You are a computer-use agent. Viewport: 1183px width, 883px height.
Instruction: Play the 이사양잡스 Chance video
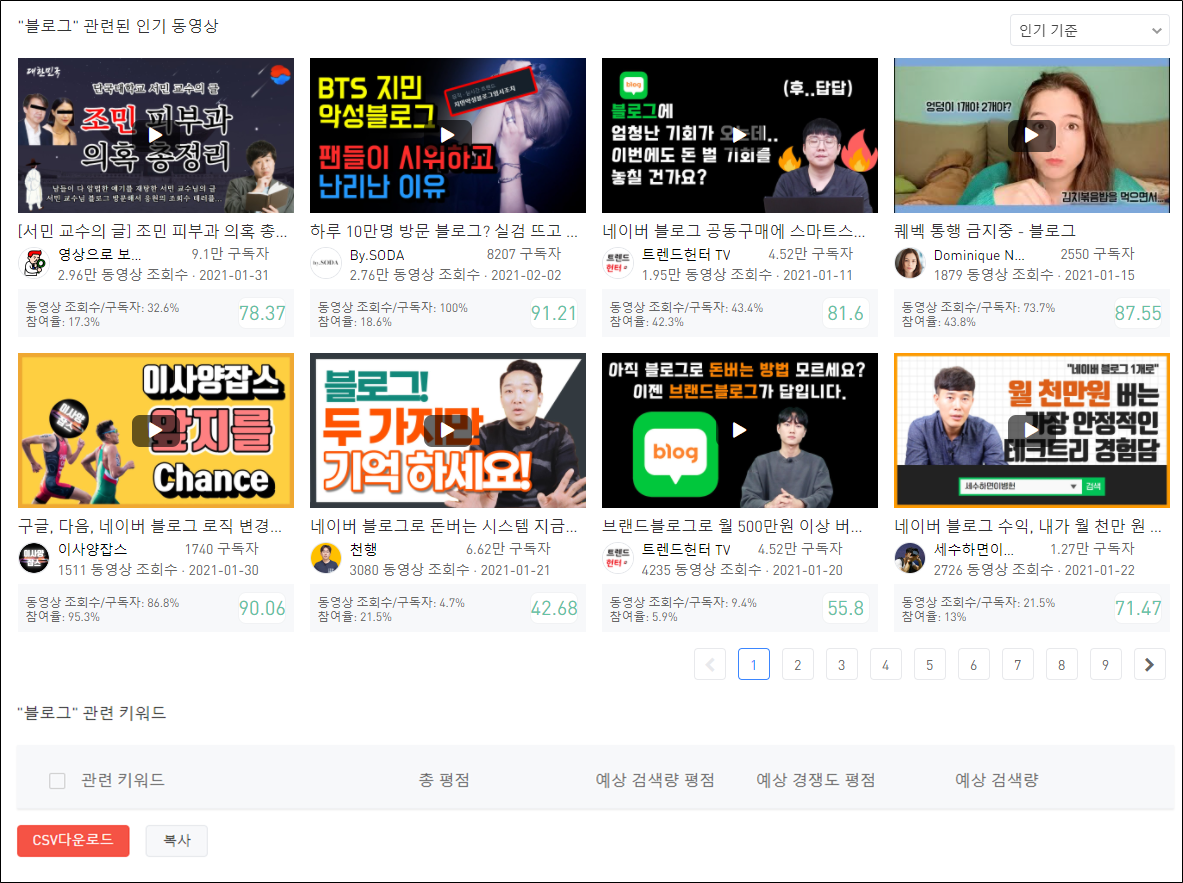(x=155, y=430)
